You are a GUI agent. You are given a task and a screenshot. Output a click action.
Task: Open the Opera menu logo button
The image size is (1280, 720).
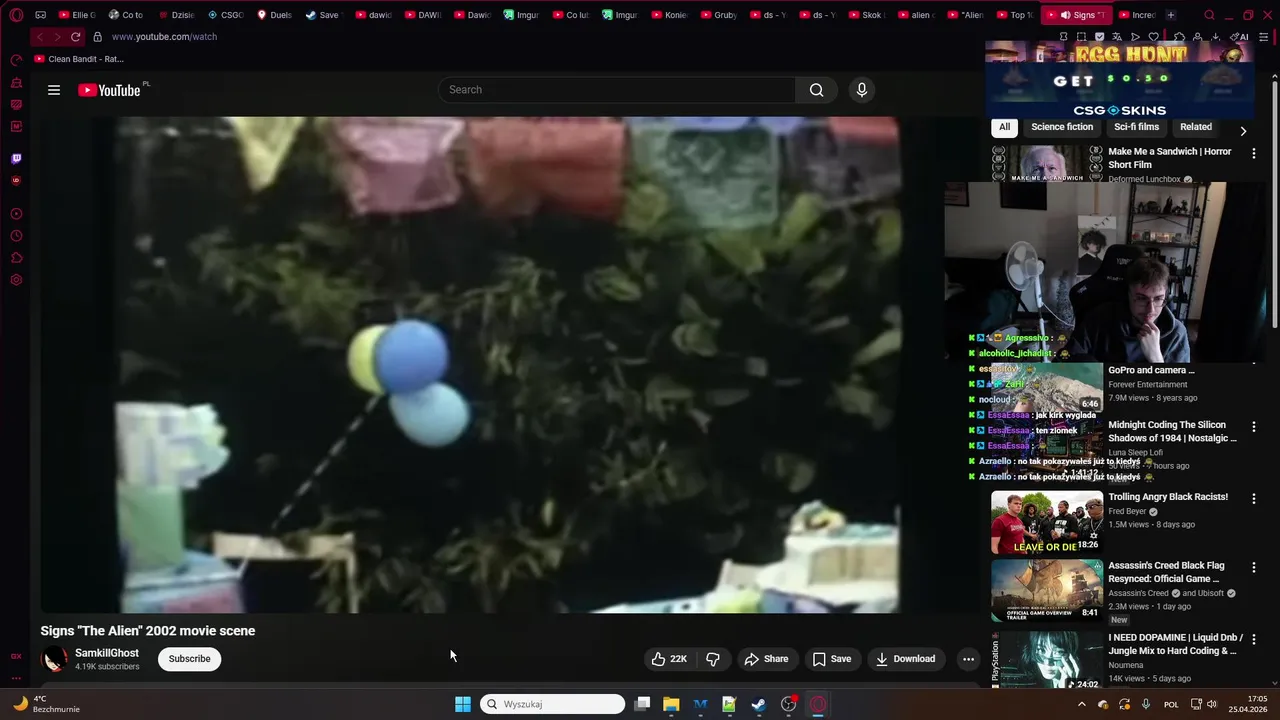[x=16, y=15]
